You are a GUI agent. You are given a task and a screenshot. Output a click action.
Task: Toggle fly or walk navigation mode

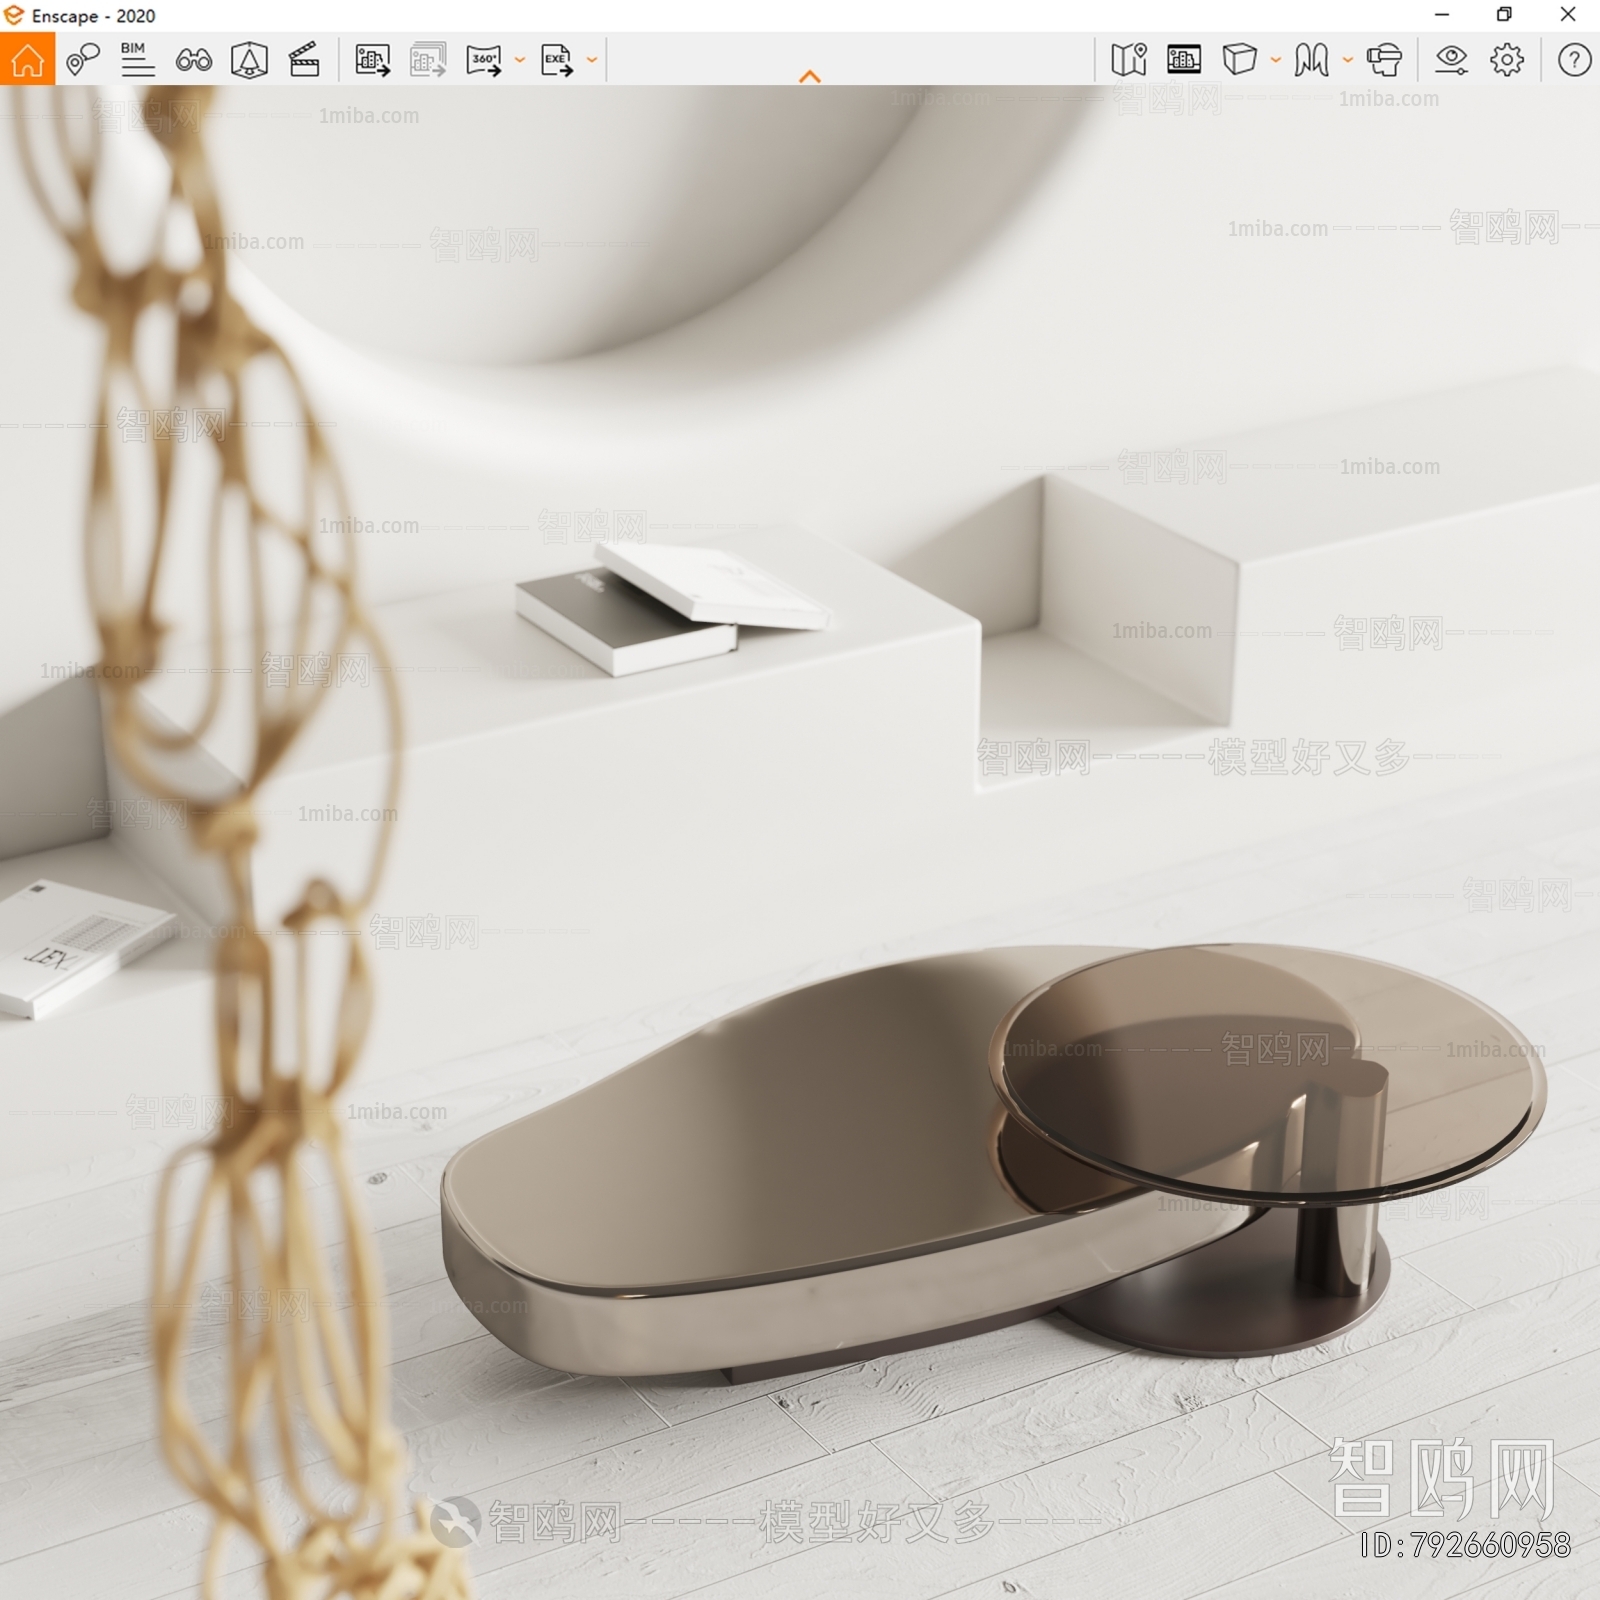click(x=1311, y=60)
